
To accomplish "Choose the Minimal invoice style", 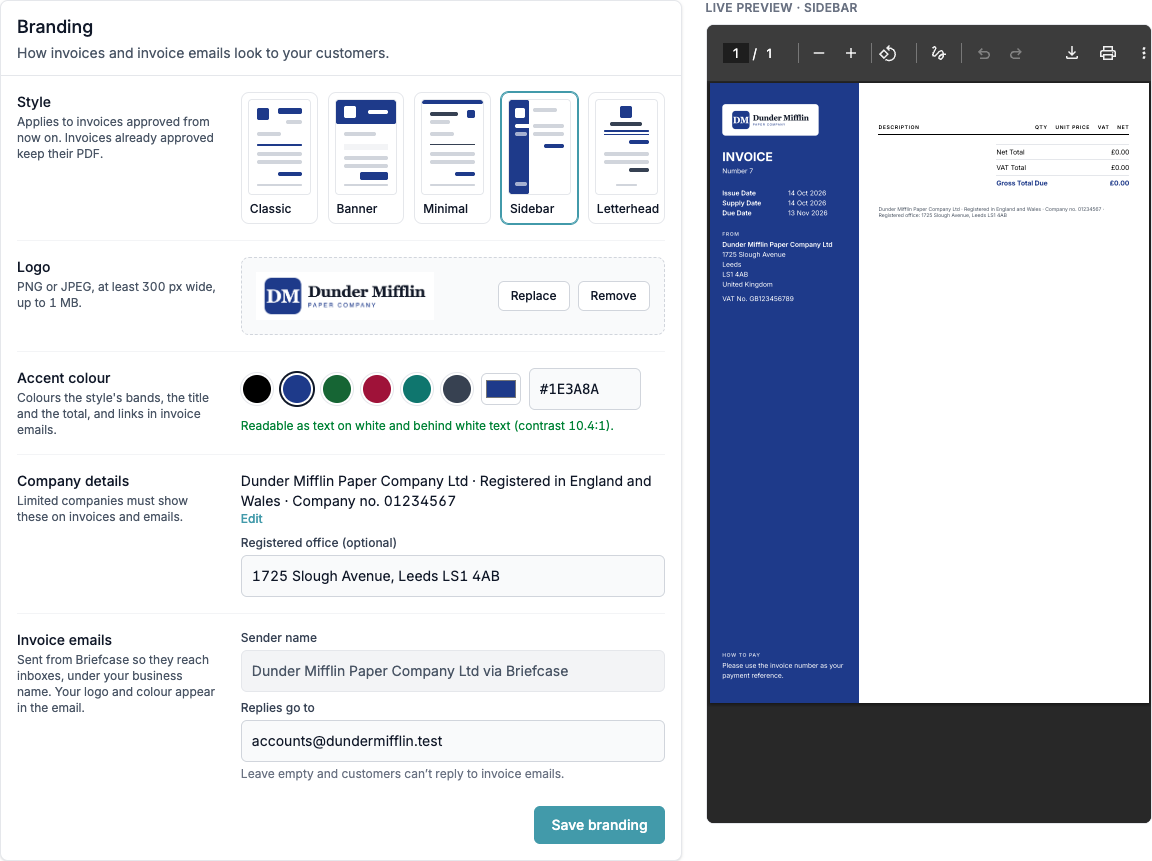I will pyautogui.click(x=453, y=158).
